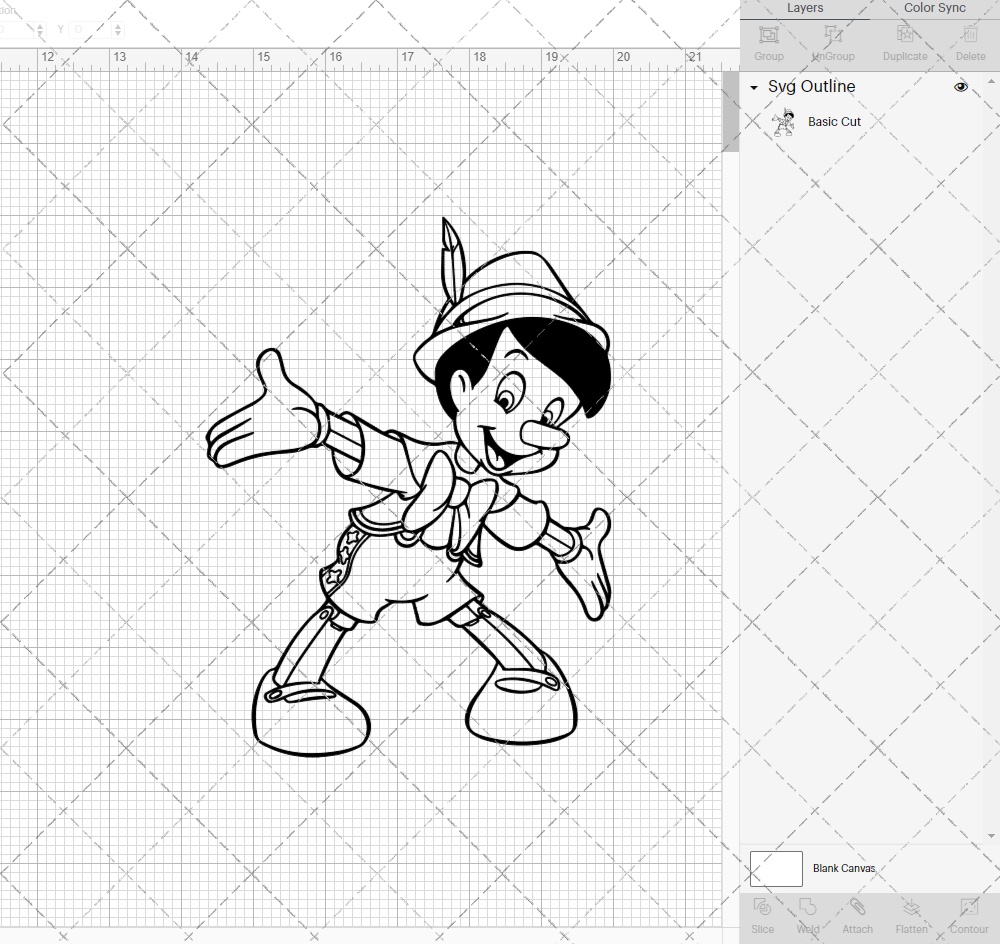Click the Duplicate icon

(905, 35)
